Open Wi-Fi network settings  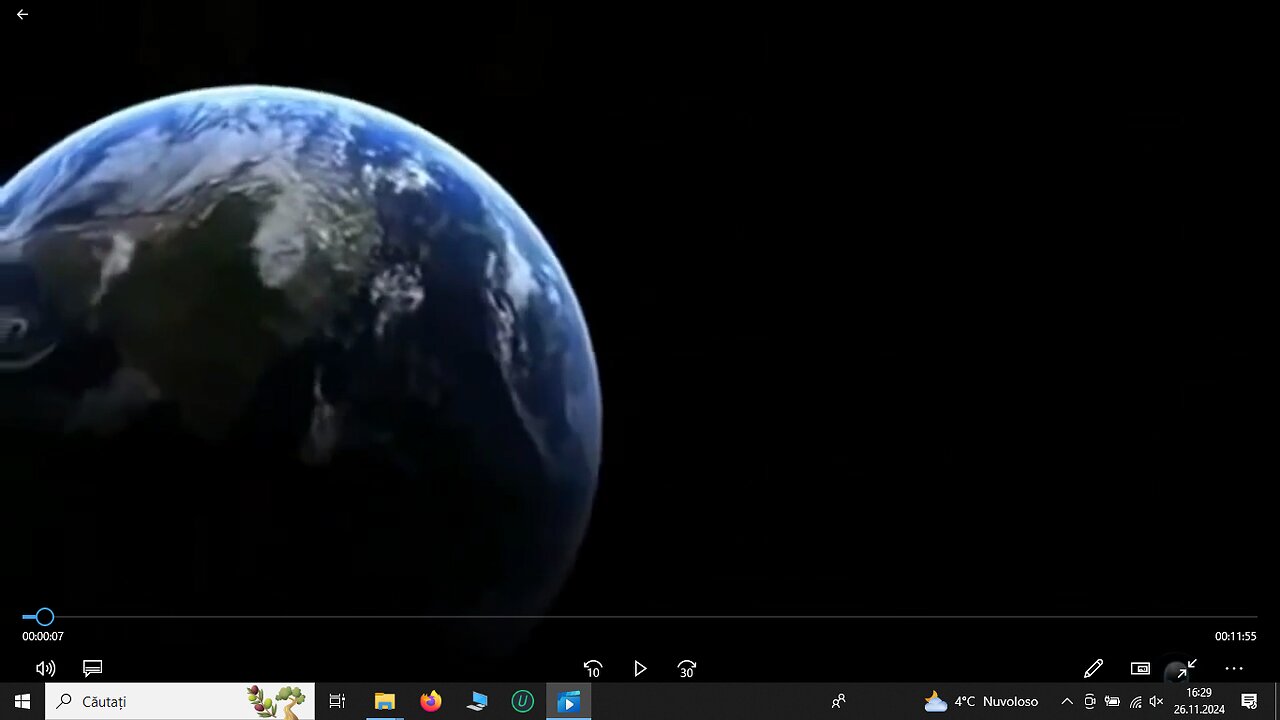coord(1135,701)
